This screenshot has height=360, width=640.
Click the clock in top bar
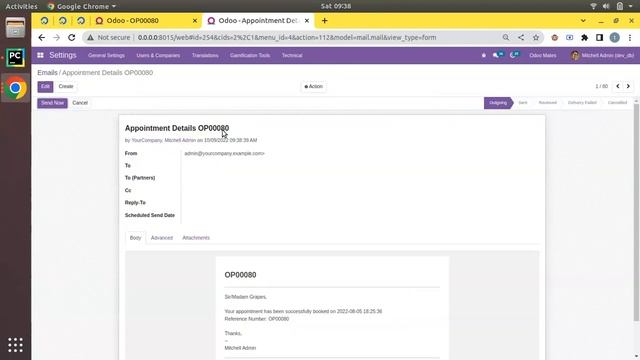(x=336, y=6)
